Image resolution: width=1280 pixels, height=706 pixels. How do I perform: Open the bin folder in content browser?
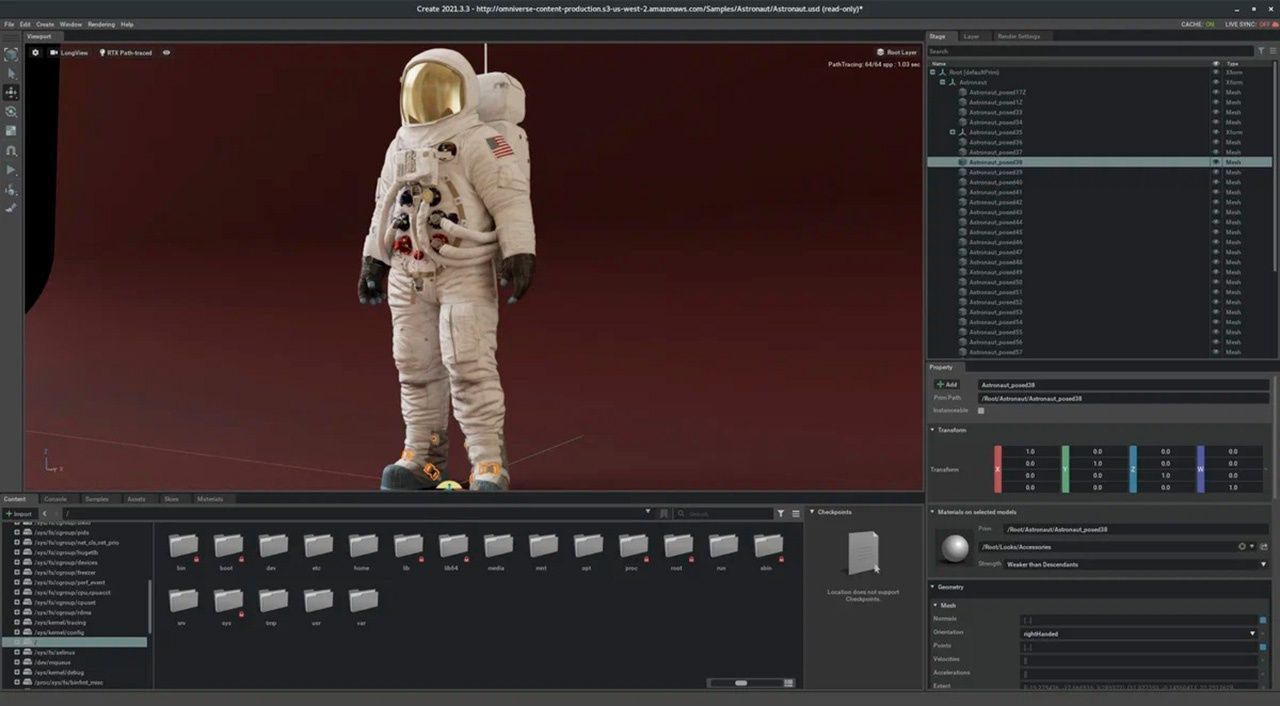[x=182, y=546]
